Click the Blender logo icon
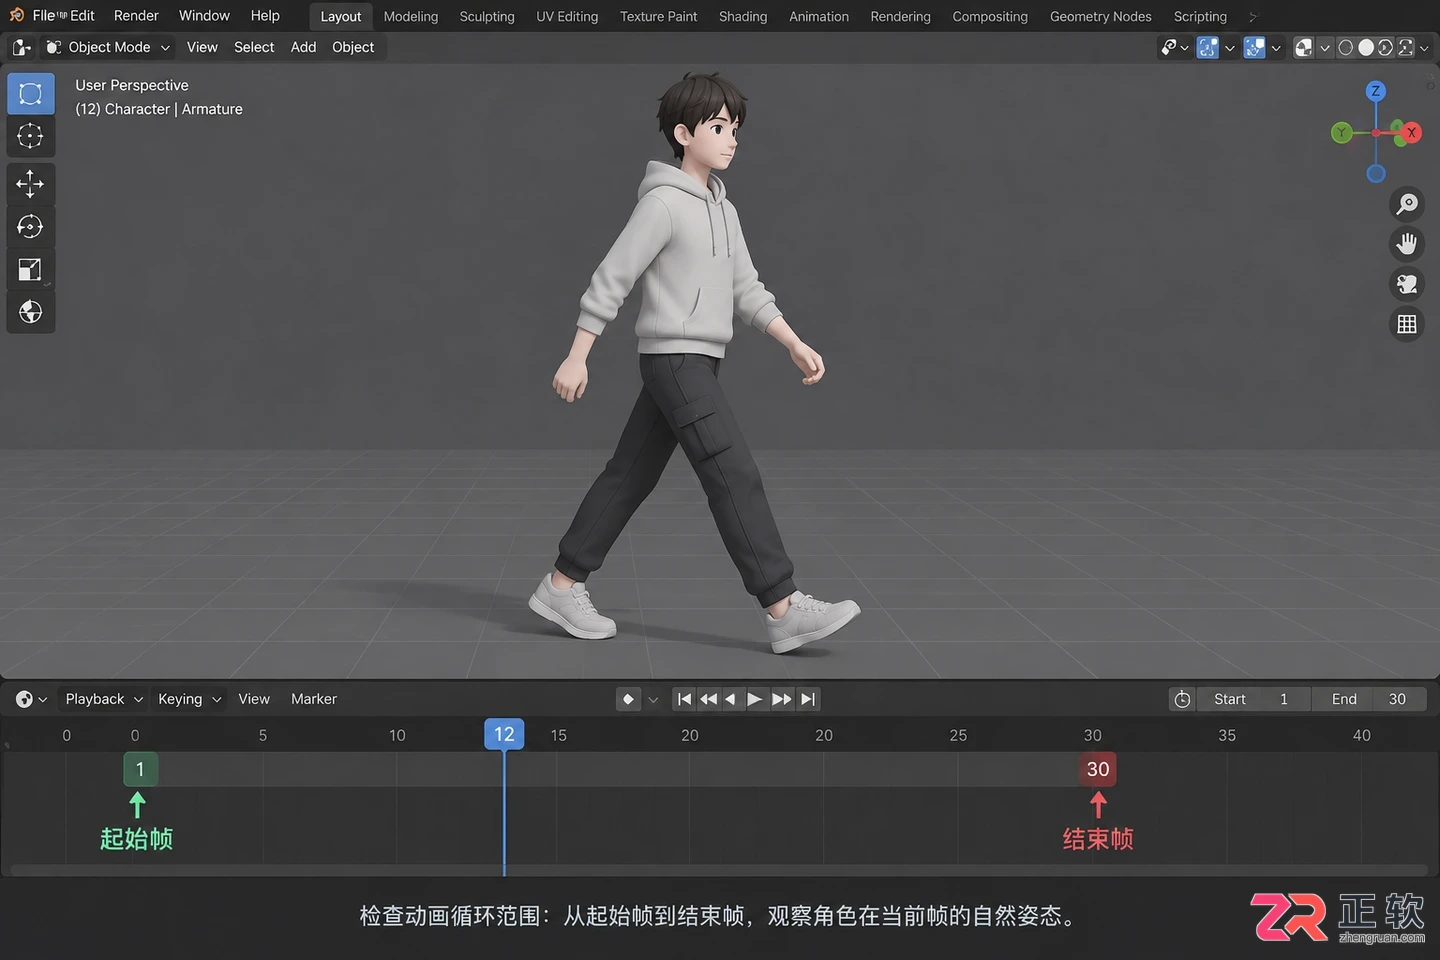The height and width of the screenshot is (960, 1440). (17, 15)
